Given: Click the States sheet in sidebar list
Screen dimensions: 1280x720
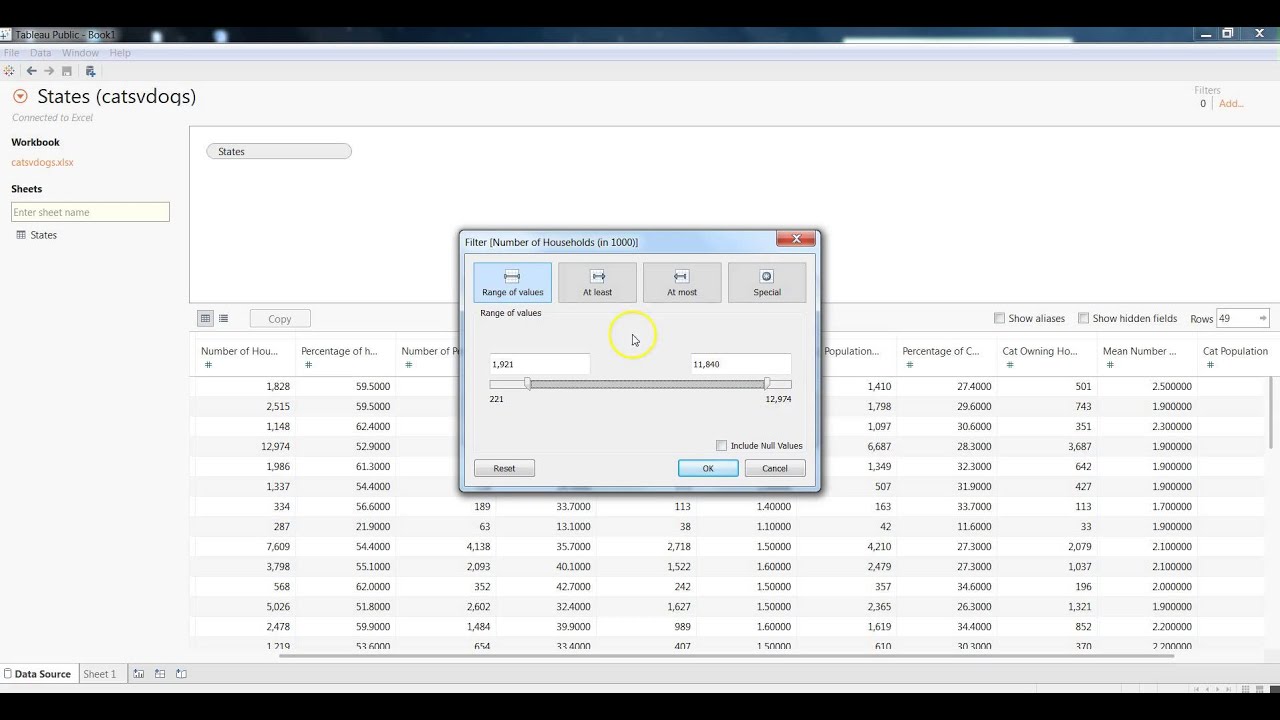Looking at the screenshot, I should pyautogui.click(x=43, y=235).
